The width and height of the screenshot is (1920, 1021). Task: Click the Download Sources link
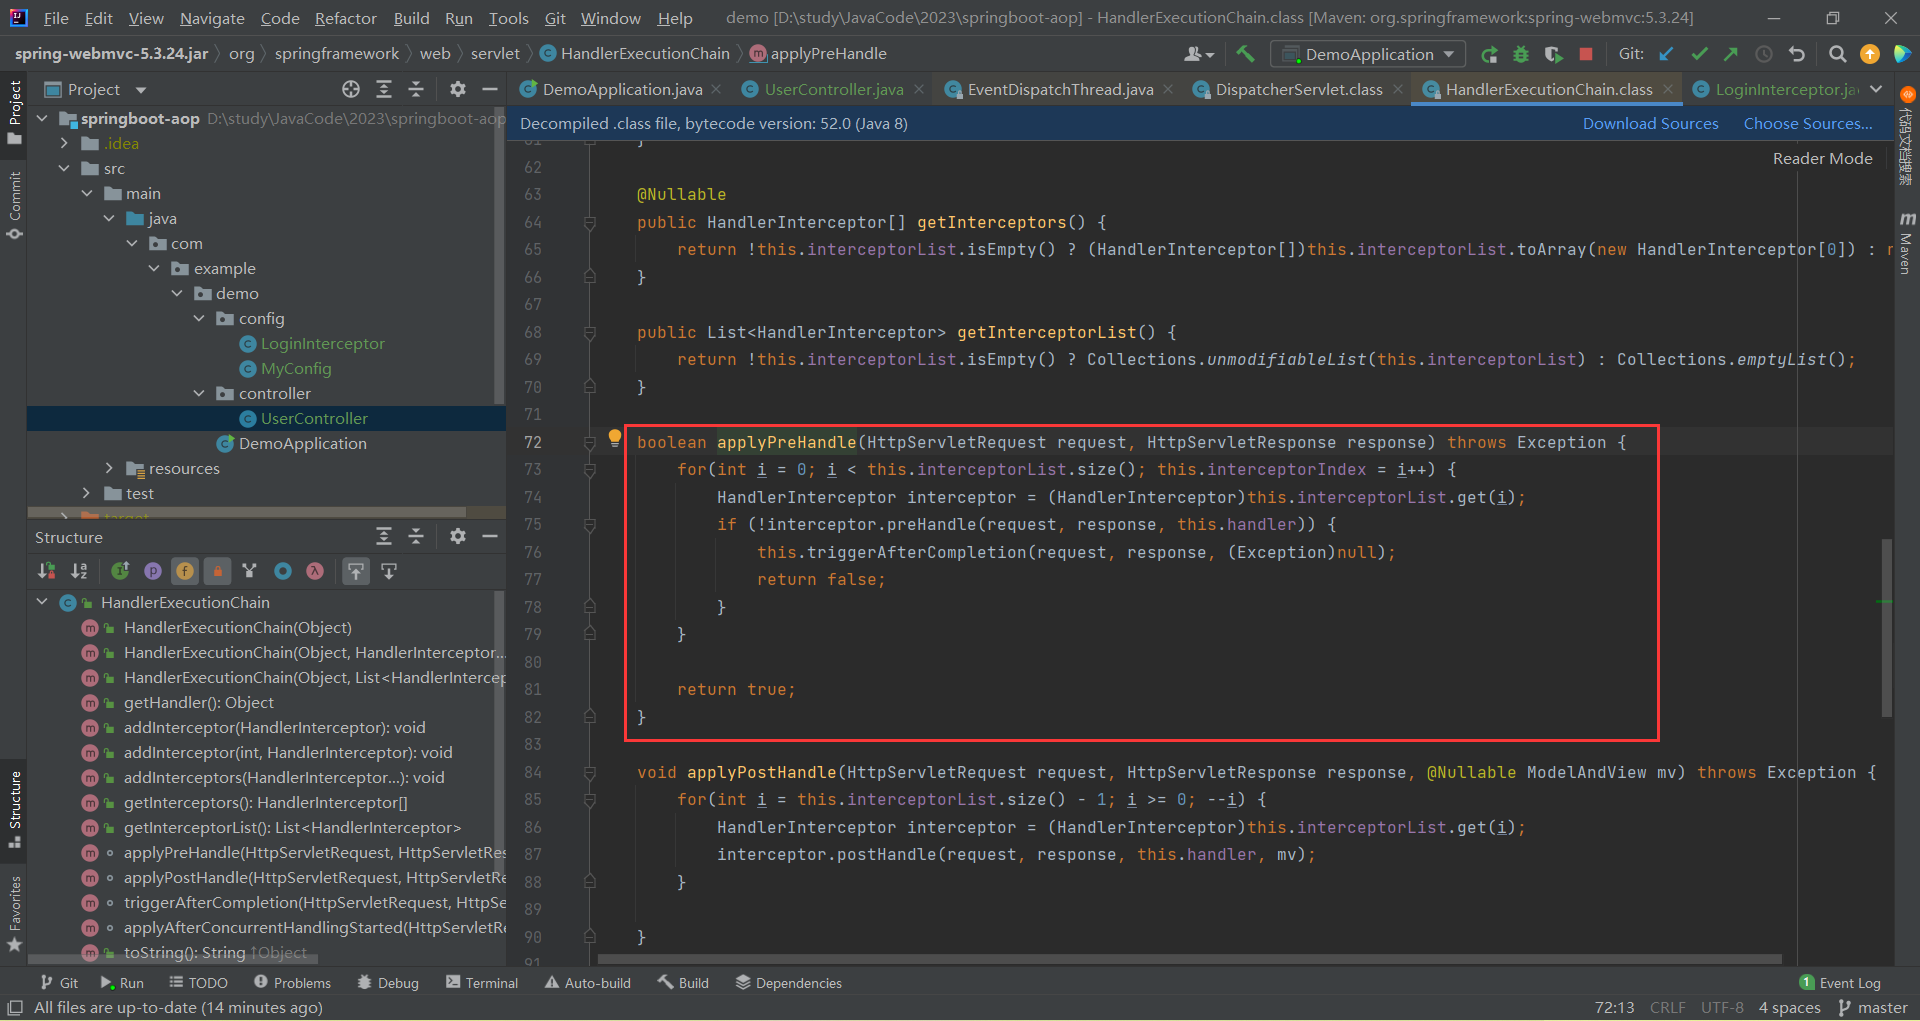1650,123
